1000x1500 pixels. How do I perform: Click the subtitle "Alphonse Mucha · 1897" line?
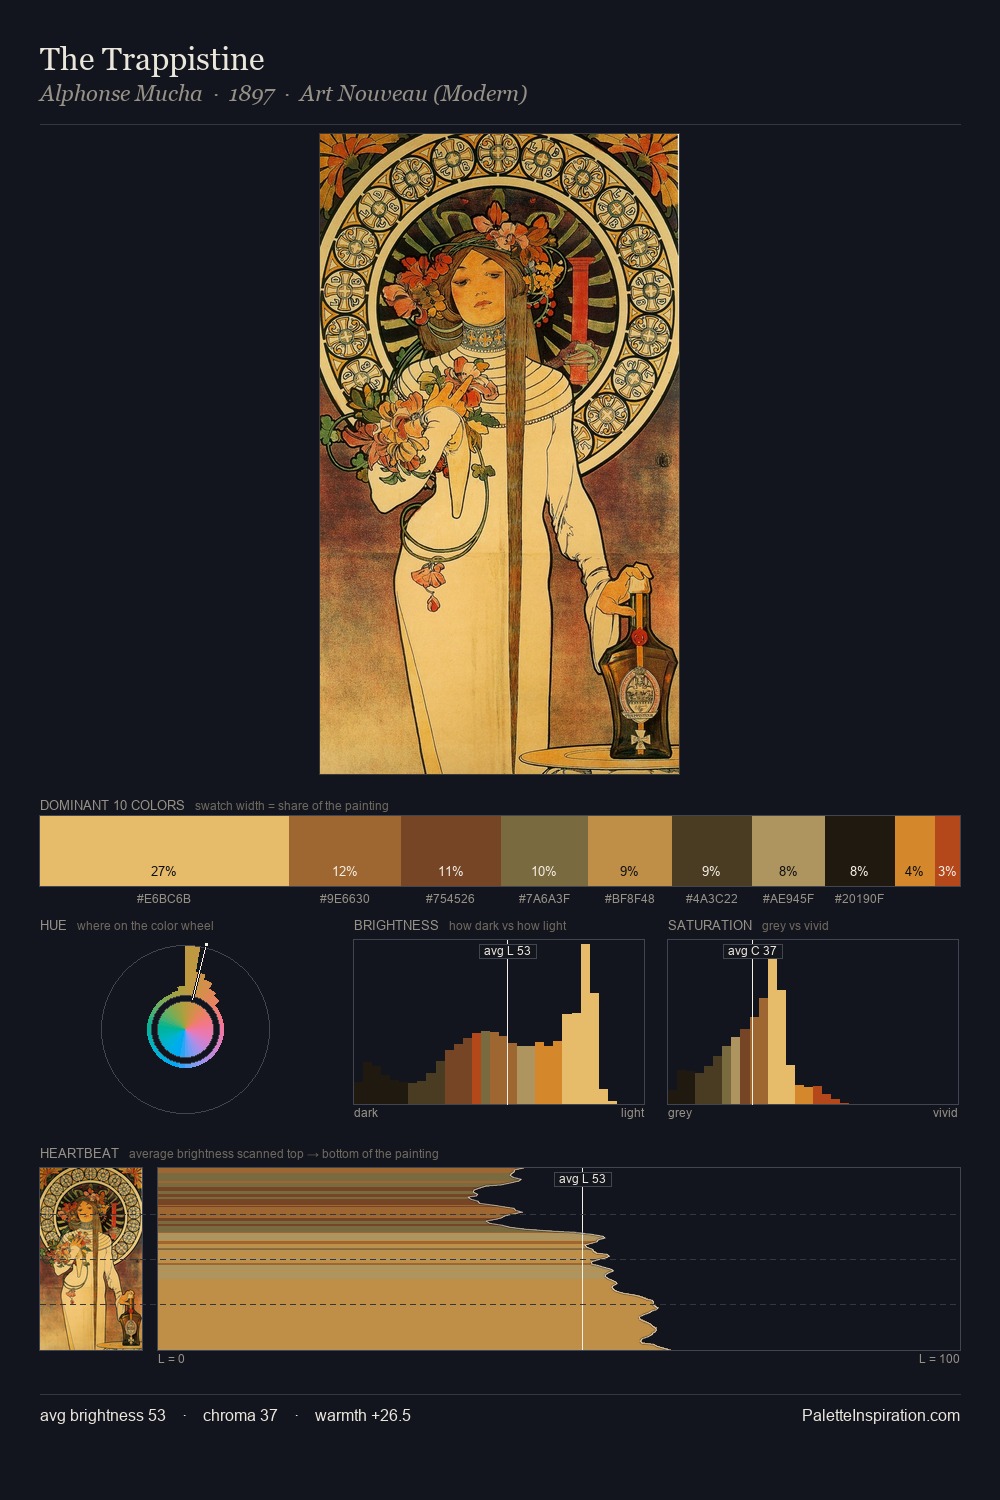[x=283, y=94]
